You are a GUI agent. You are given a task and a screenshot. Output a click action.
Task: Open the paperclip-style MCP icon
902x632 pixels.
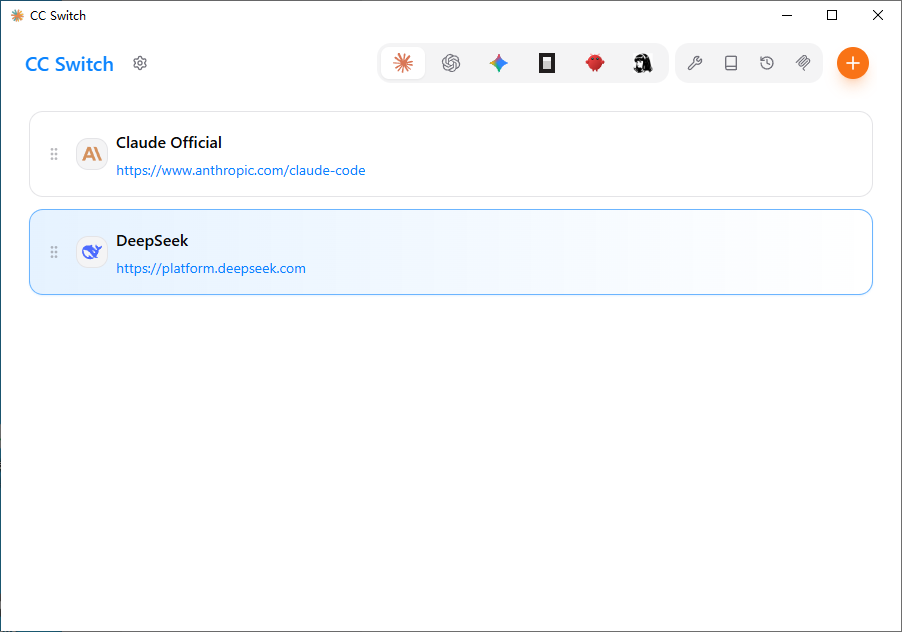803,63
